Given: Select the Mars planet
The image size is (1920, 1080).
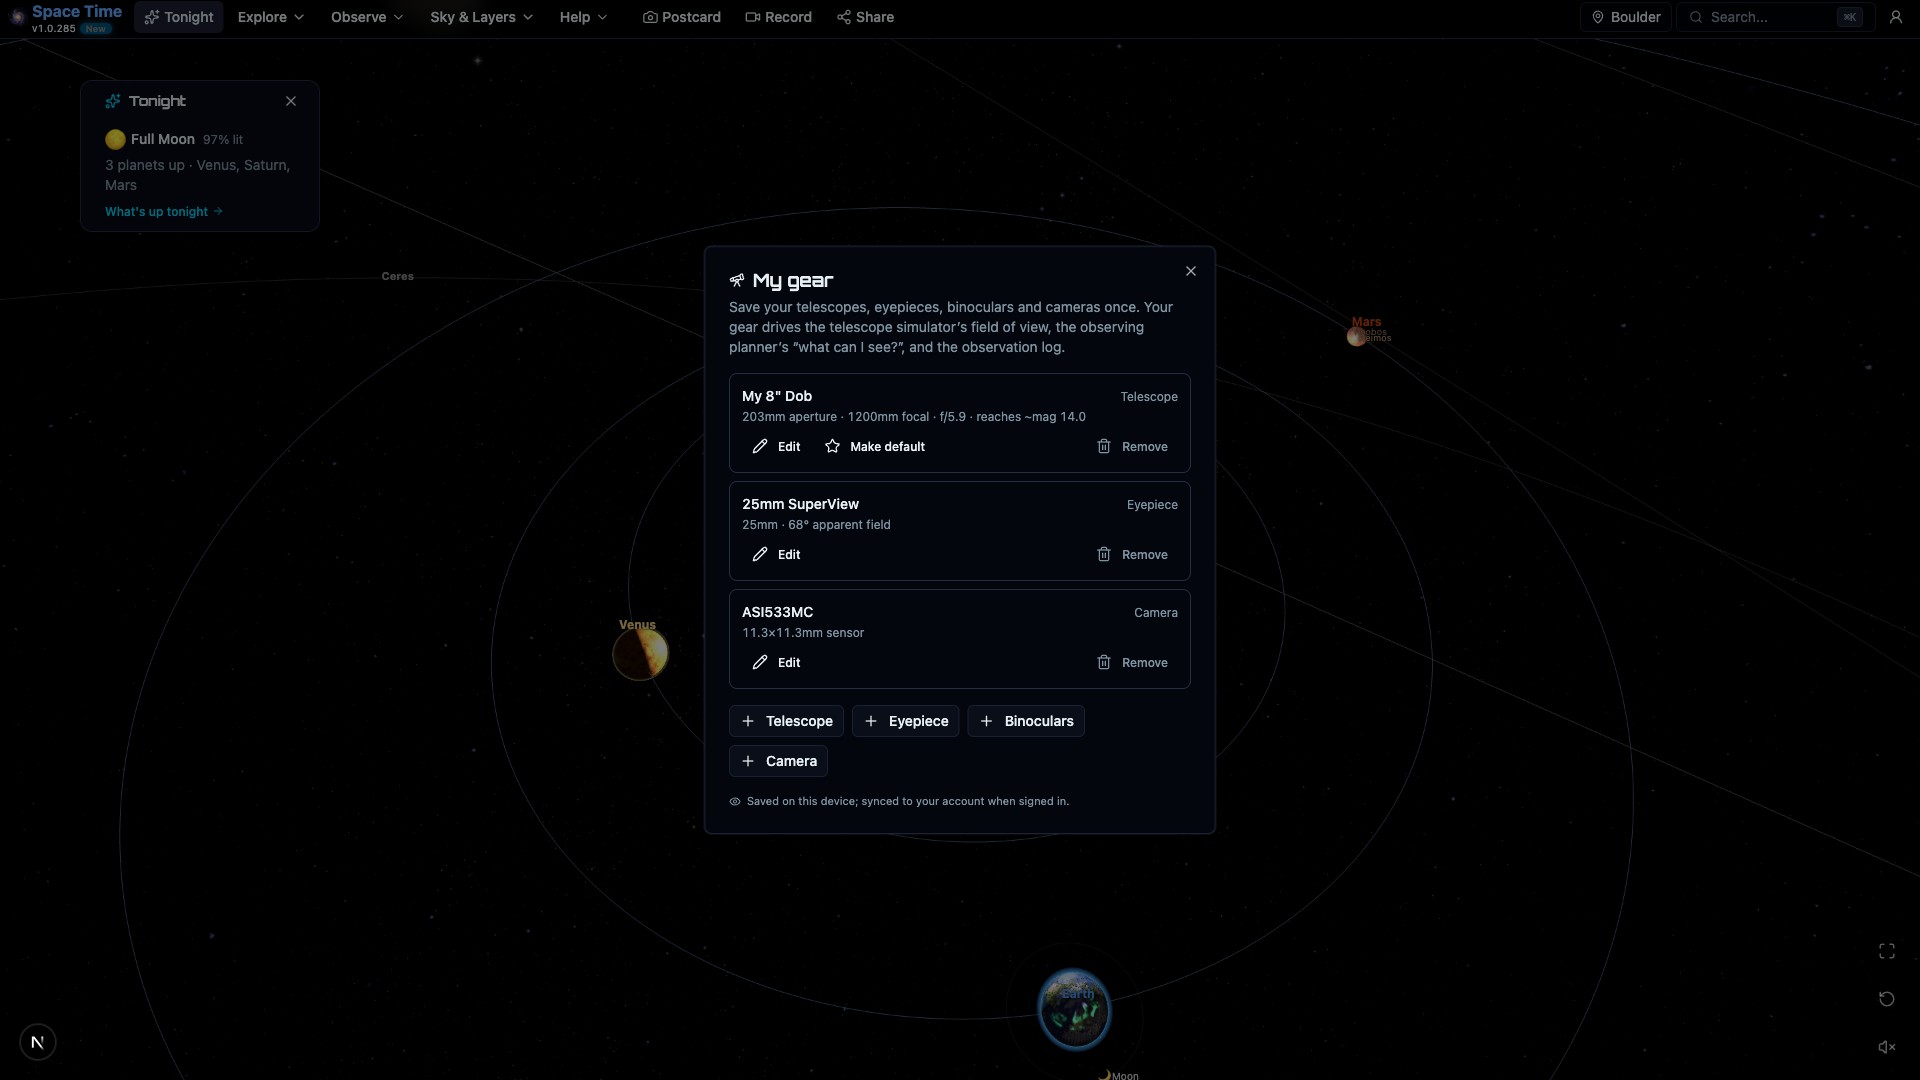Looking at the screenshot, I should [x=1356, y=337].
